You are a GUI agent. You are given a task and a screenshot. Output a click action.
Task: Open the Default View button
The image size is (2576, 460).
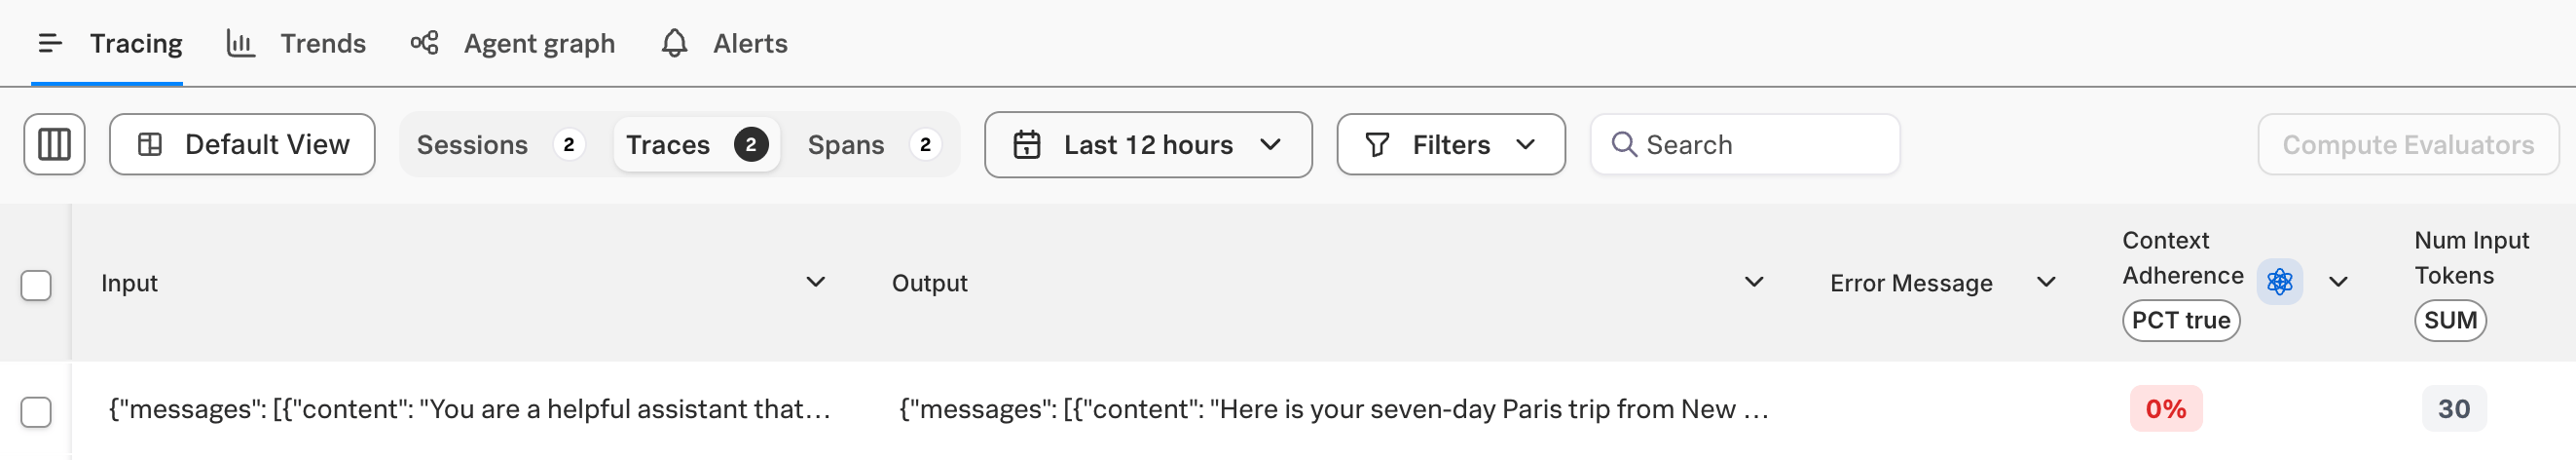coord(242,145)
